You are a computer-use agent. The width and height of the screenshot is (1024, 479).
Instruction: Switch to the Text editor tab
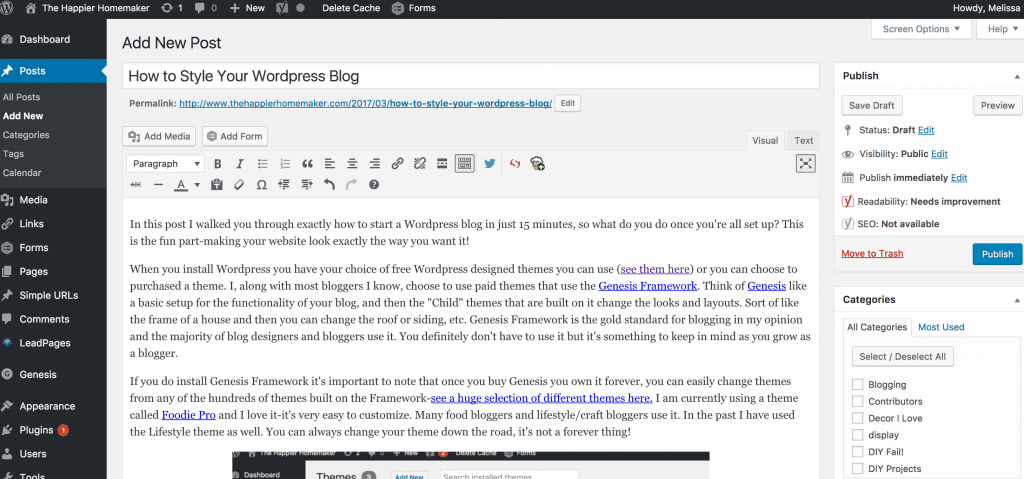tap(803, 140)
